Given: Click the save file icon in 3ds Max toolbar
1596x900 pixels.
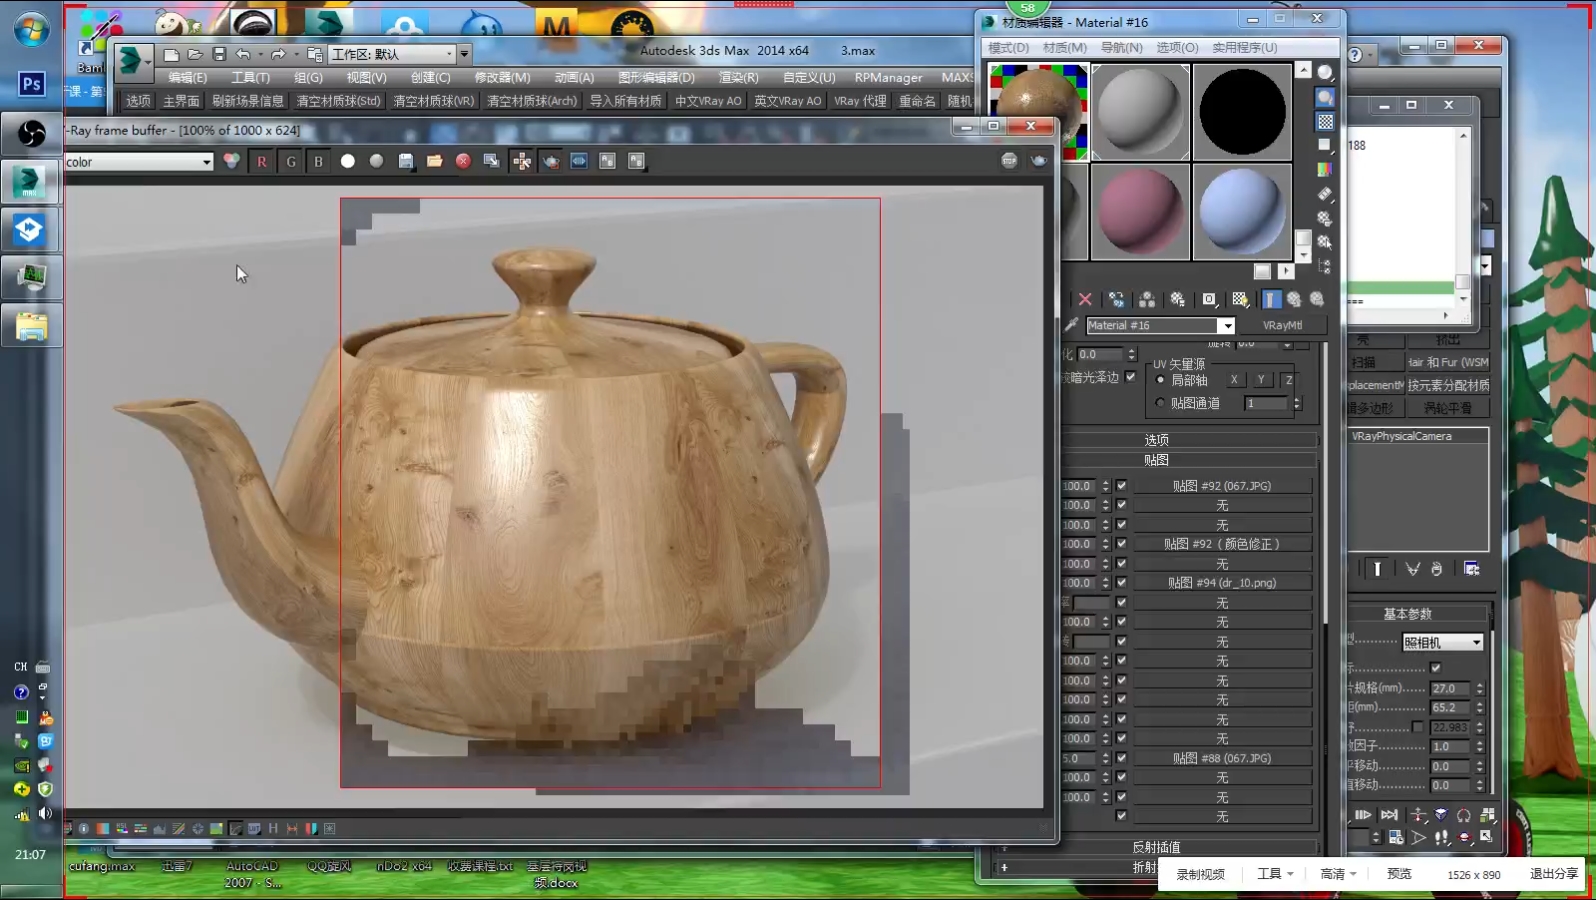Looking at the screenshot, I should click(219, 54).
